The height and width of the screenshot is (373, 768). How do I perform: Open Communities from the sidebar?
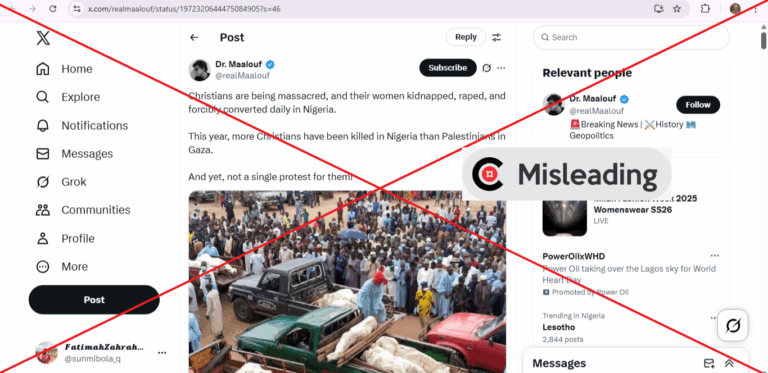point(83,210)
